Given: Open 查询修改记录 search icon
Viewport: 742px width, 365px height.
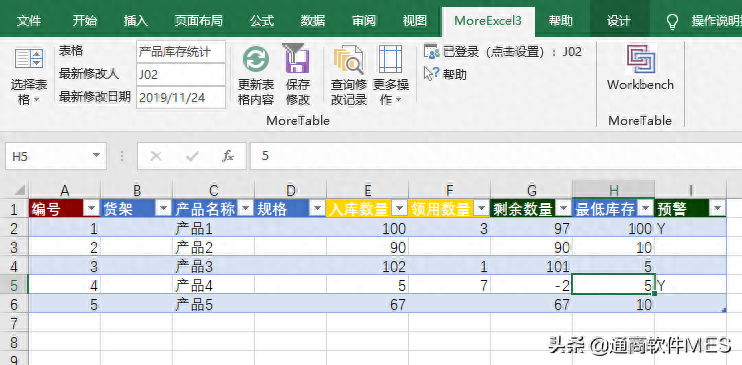Looking at the screenshot, I should (348, 60).
